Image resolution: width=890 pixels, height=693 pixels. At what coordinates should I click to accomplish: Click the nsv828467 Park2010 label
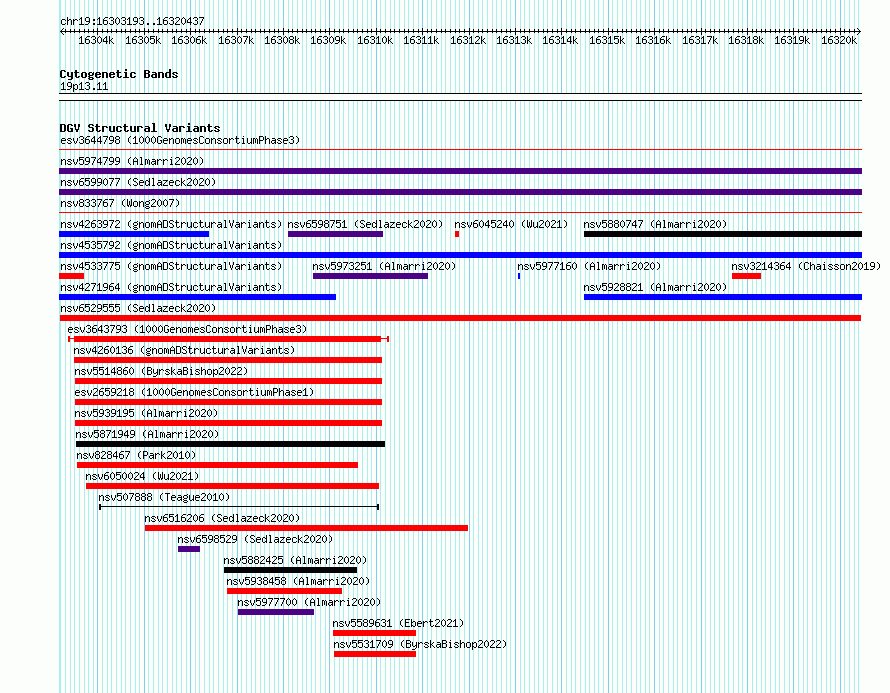[x=136, y=455]
